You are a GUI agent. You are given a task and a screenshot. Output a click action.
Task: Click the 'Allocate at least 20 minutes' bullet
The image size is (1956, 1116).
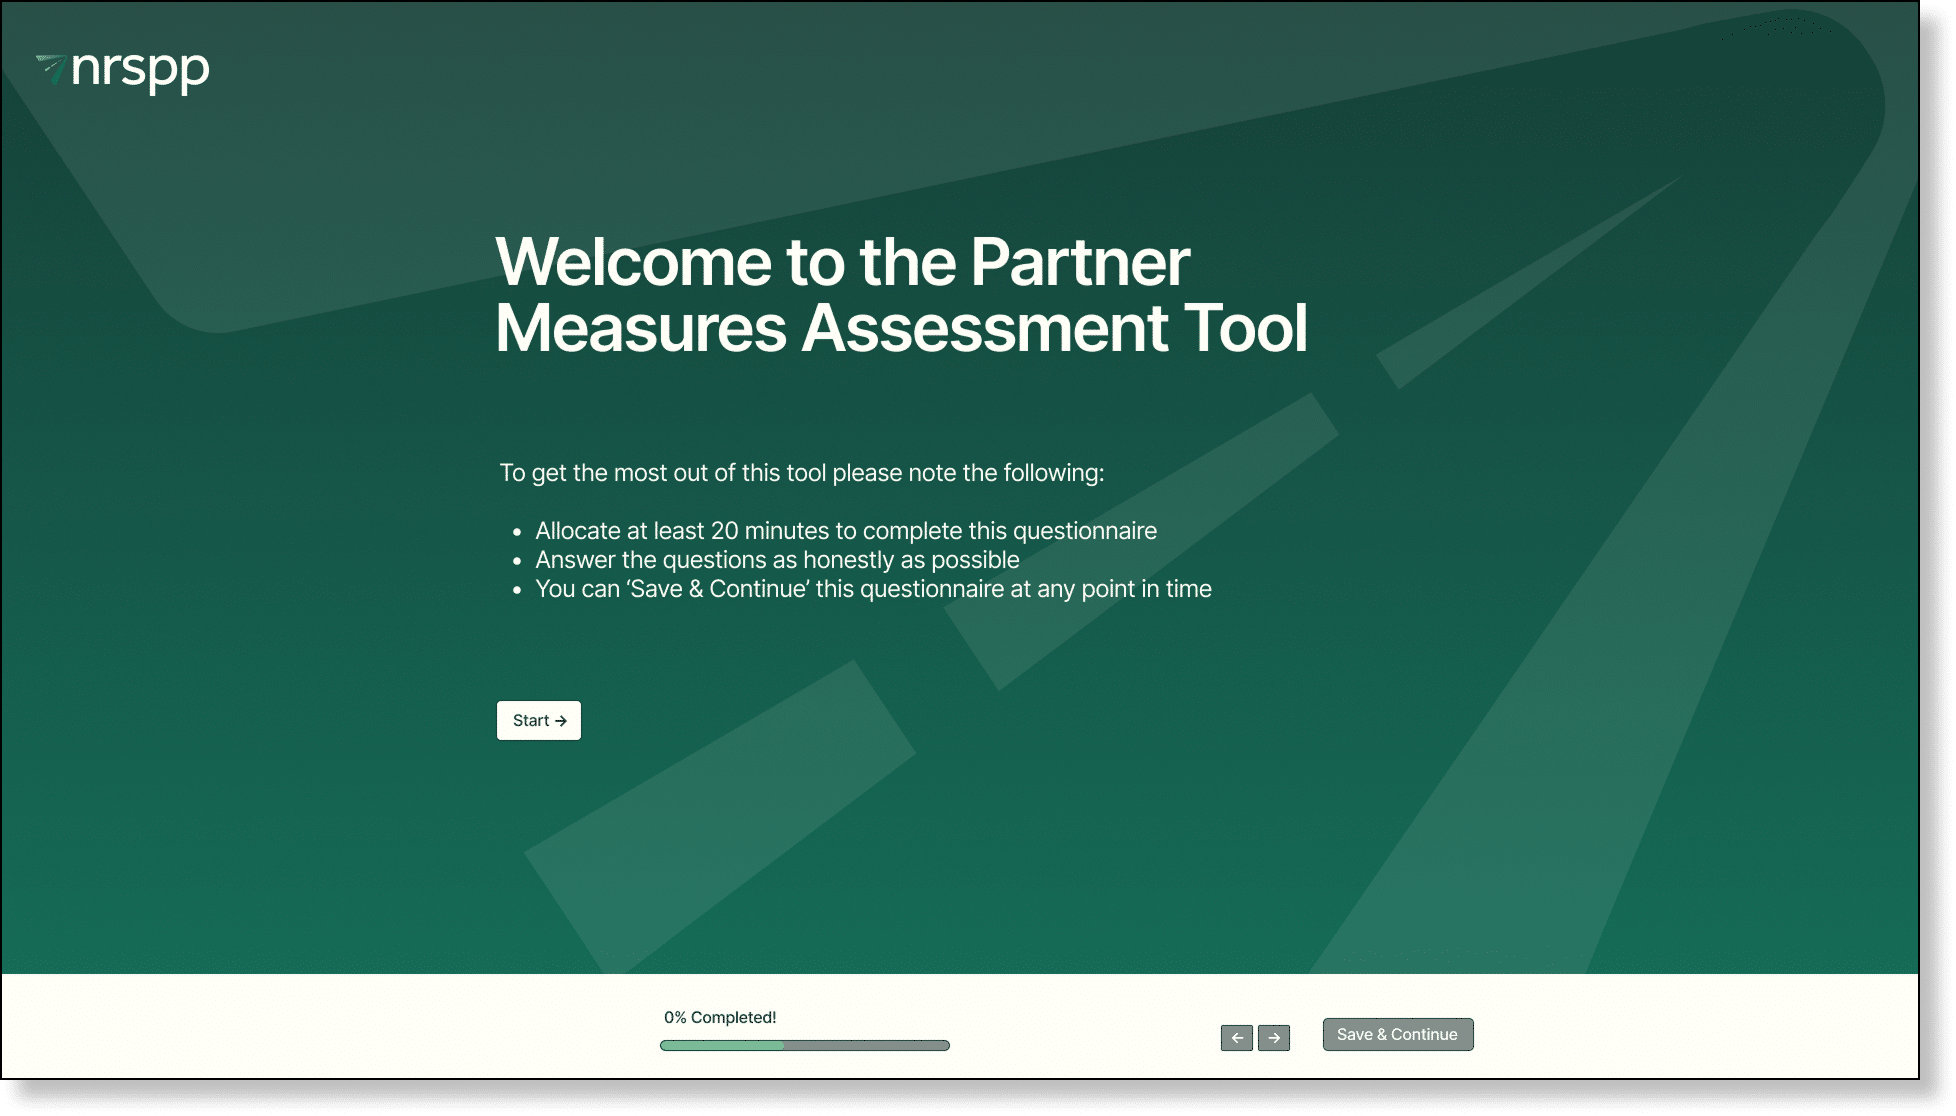point(845,531)
